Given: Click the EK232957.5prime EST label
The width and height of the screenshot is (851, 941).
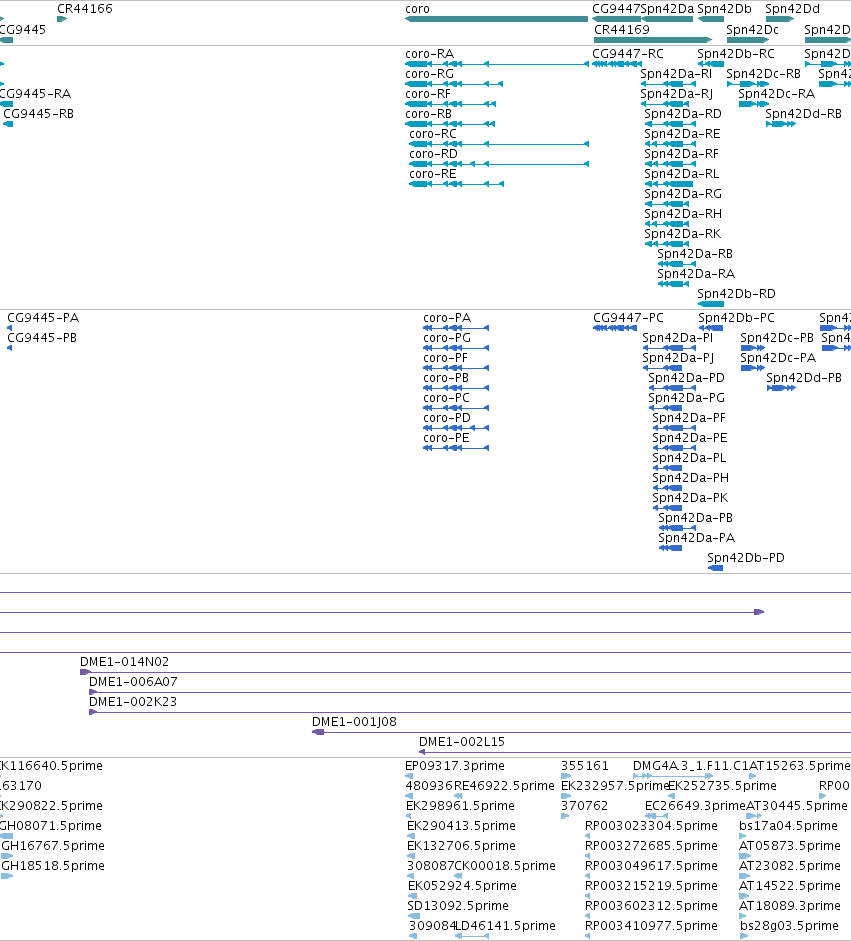Looking at the screenshot, I should (615, 786).
